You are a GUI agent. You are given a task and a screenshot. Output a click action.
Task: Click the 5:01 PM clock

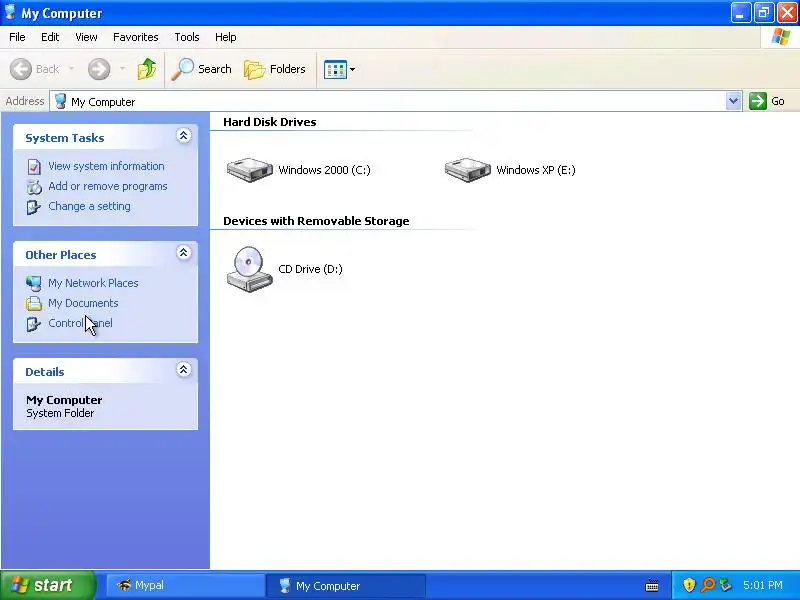[x=763, y=585]
